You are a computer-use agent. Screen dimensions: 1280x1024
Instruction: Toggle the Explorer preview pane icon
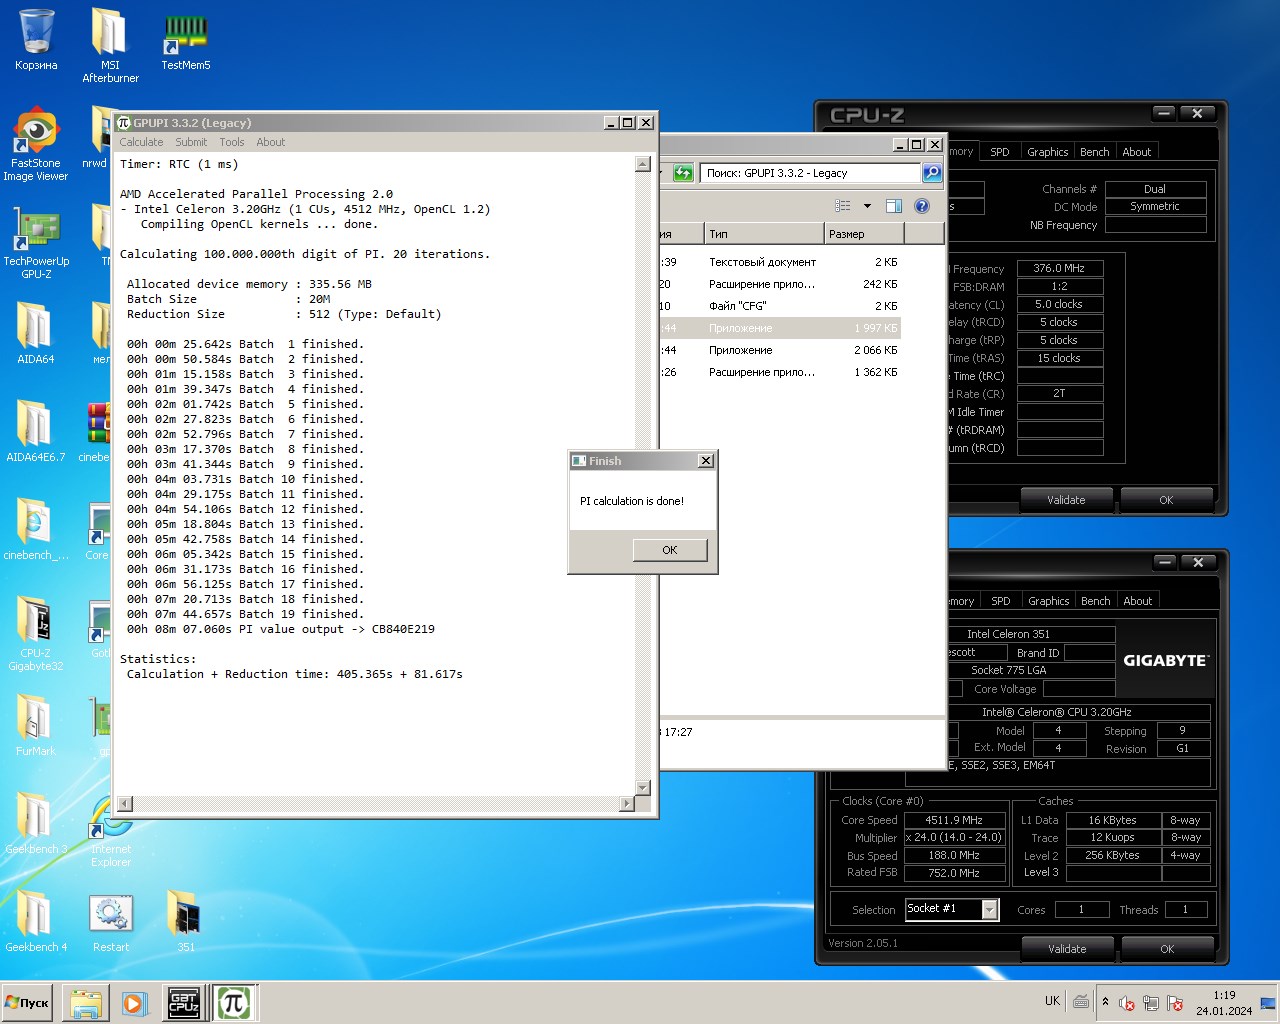coord(894,206)
